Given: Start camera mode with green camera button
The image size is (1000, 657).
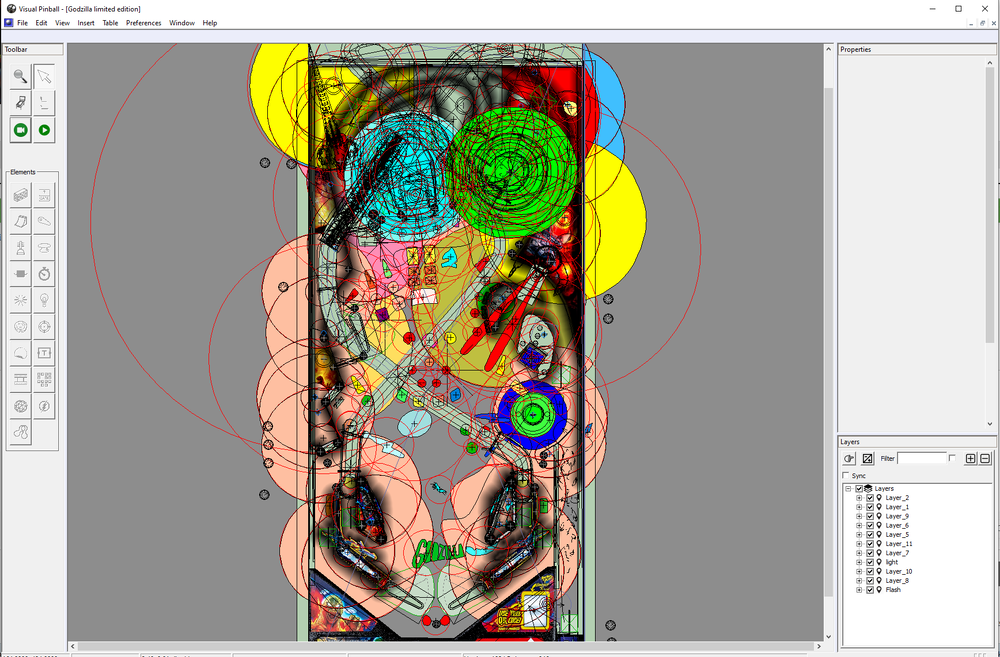Looking at the screenshot, I should 20,130.
